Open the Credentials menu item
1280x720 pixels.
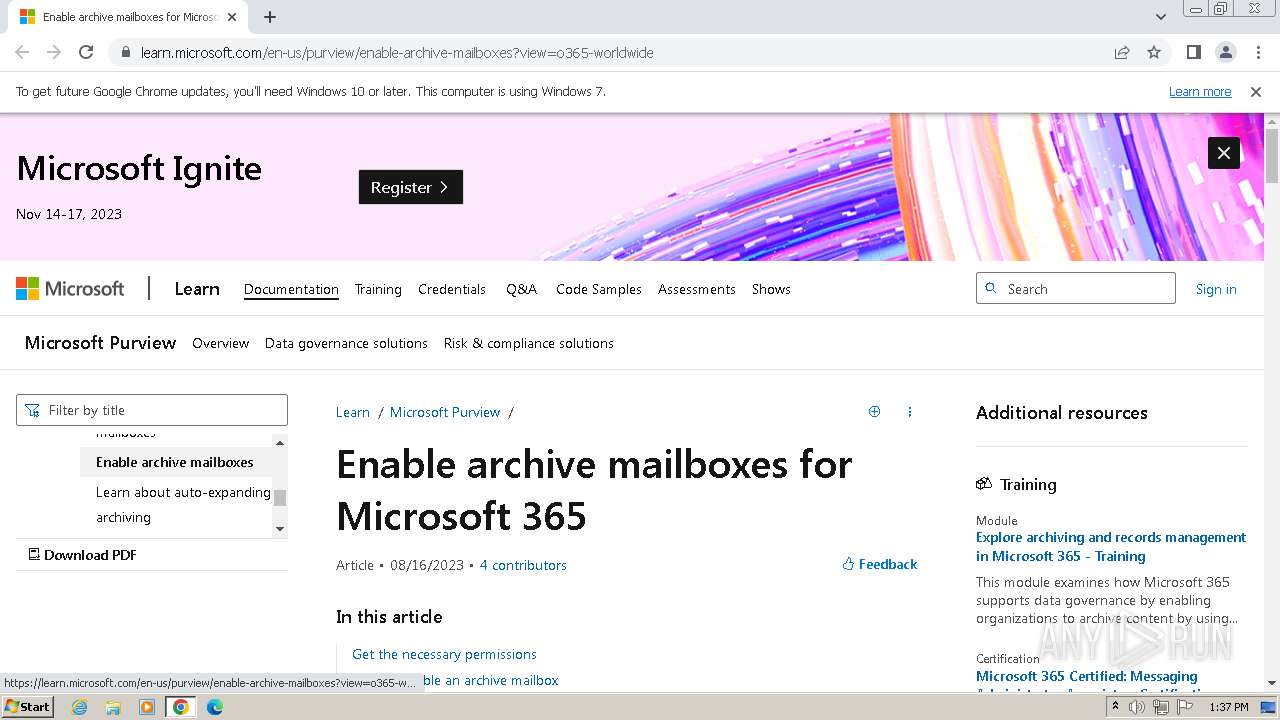(452, 289)
